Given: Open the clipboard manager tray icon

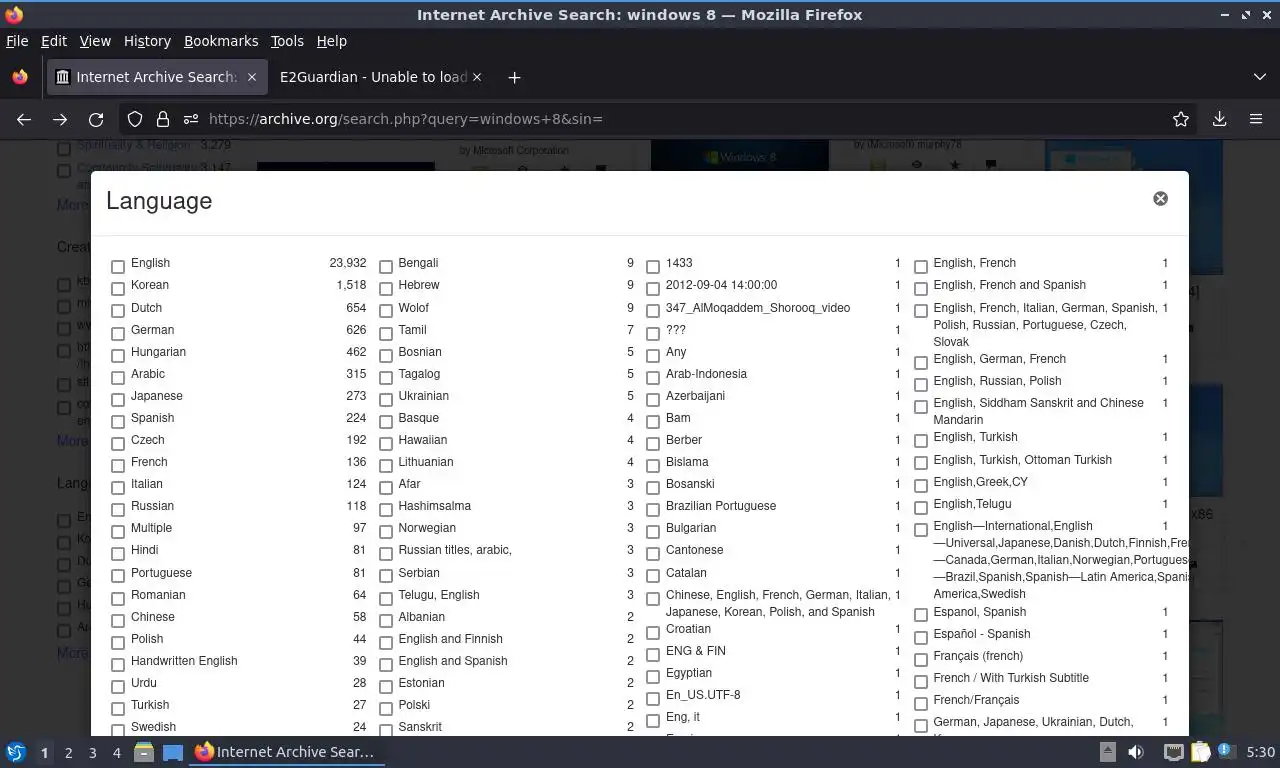Looking at the screenshot, I should coord(1201,752).
